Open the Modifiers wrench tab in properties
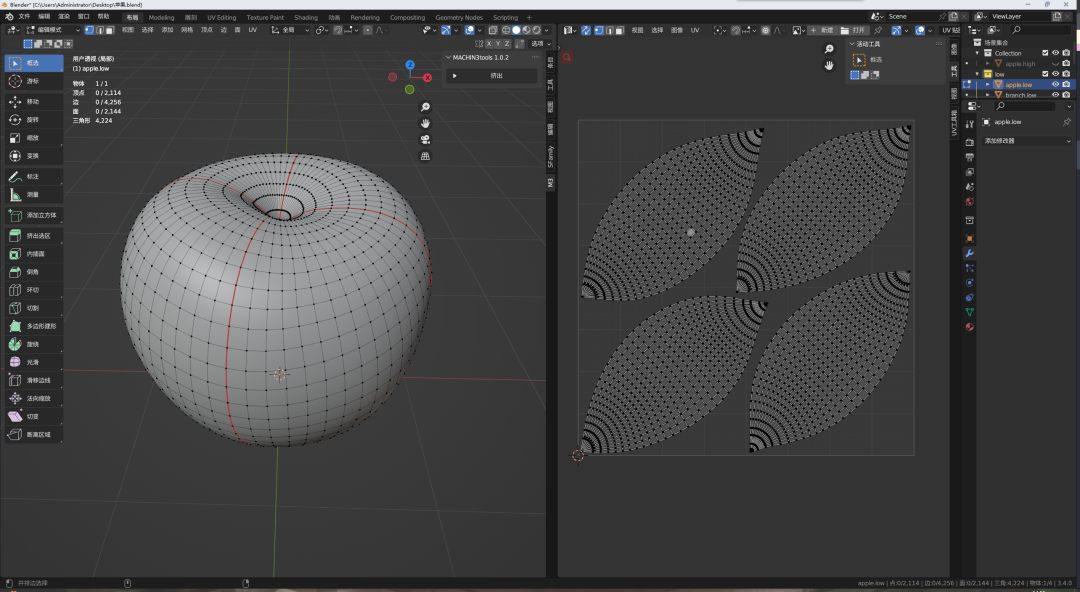 coord(969,253)
